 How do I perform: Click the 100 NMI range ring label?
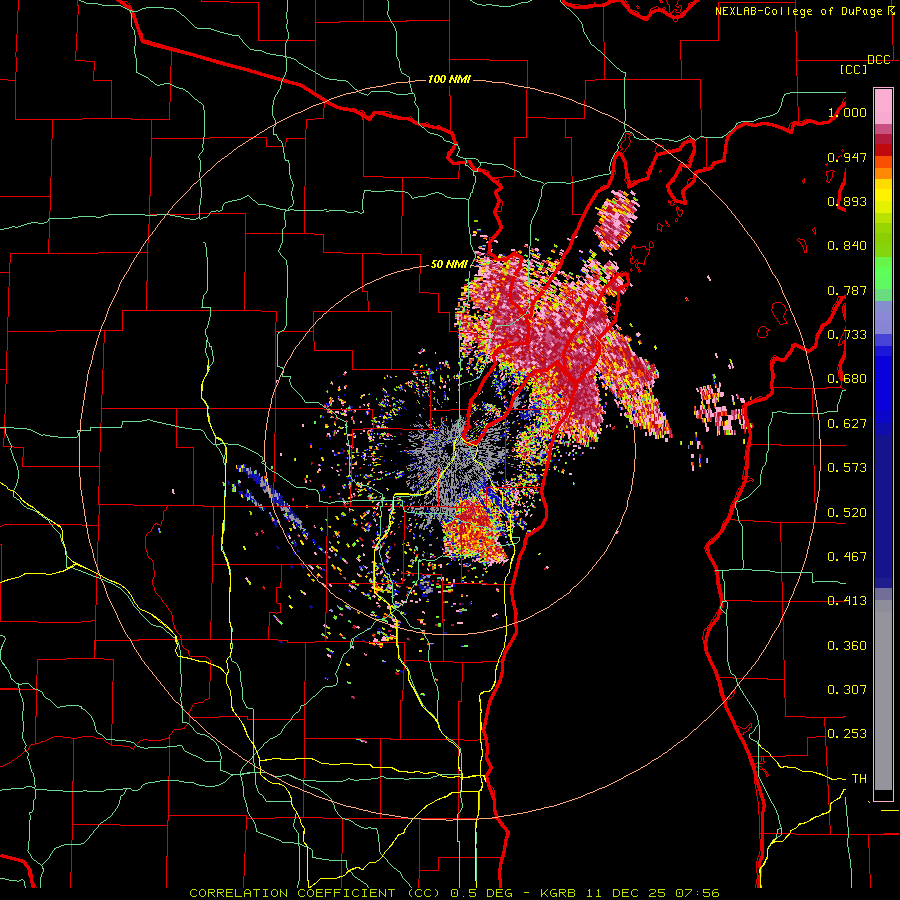(x=449, y=79)
